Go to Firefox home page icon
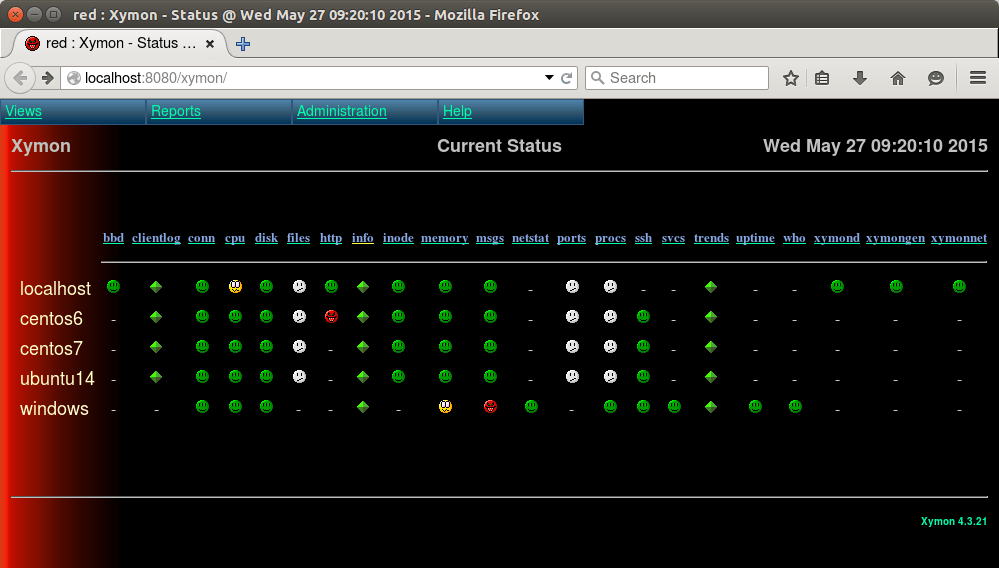The height and width of the screenshot is (568, 999). [898, 78]
